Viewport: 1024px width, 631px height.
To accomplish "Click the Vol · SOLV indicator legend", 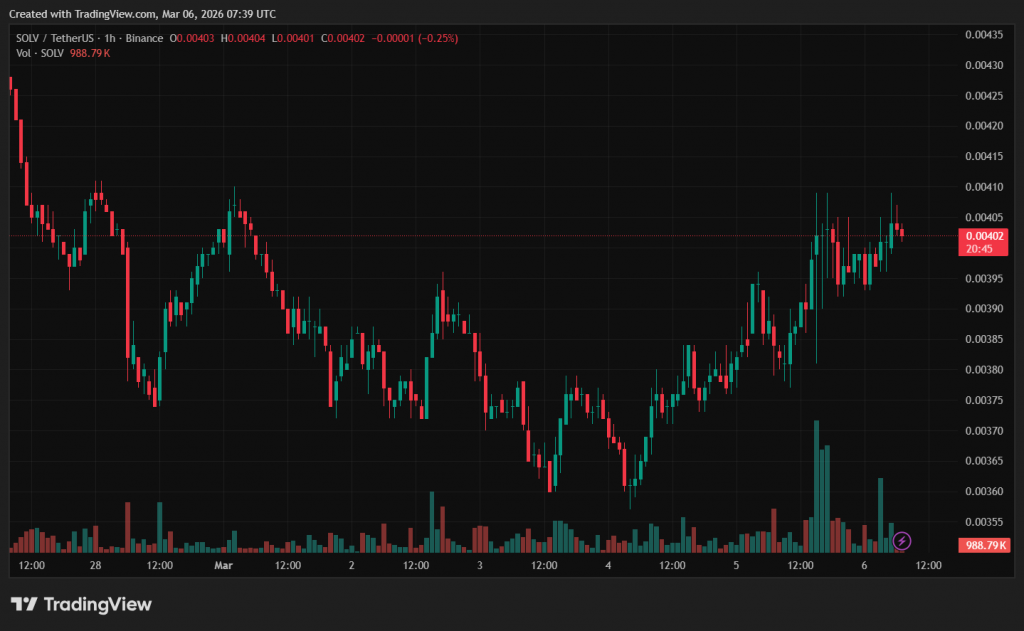I will pos(39,52).
